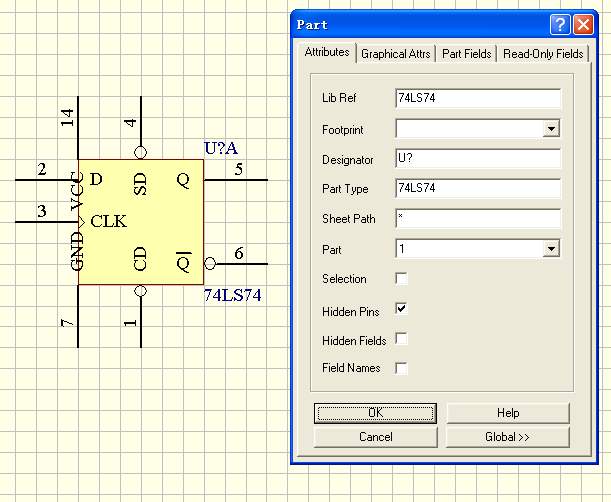Expand the Part number dropdown arrow
The width and height of the screenshot is (611, 502).
[x=551, y=249]
